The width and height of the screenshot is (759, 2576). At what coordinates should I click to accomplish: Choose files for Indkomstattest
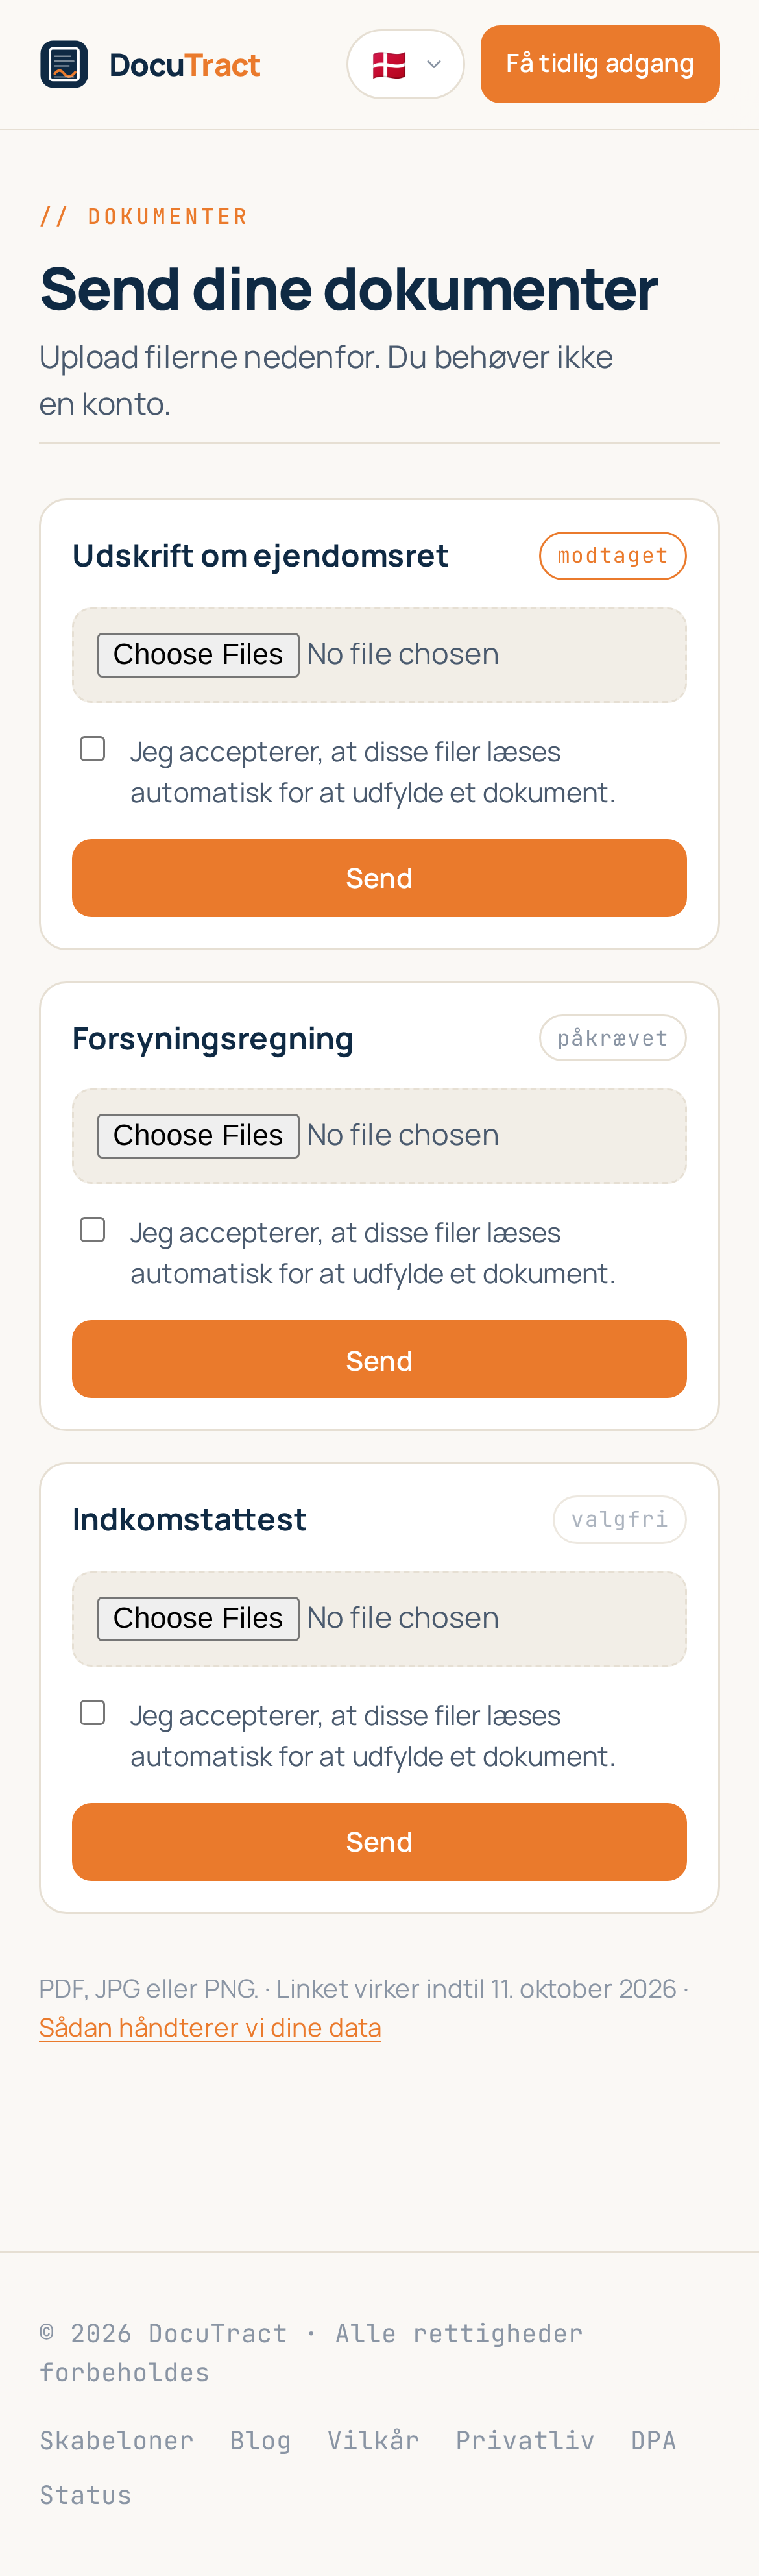[x=198, y=1619]
